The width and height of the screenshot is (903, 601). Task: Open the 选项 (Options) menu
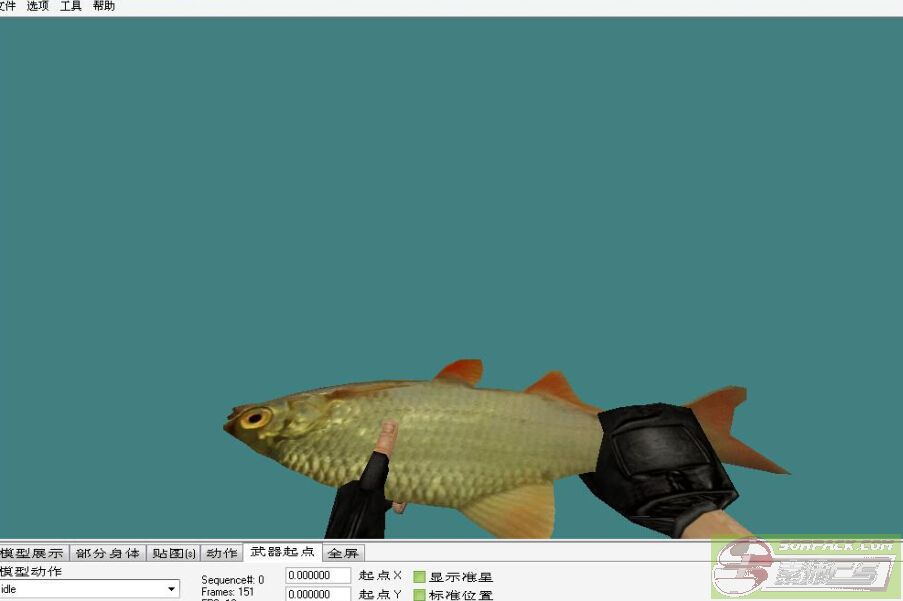37,6
